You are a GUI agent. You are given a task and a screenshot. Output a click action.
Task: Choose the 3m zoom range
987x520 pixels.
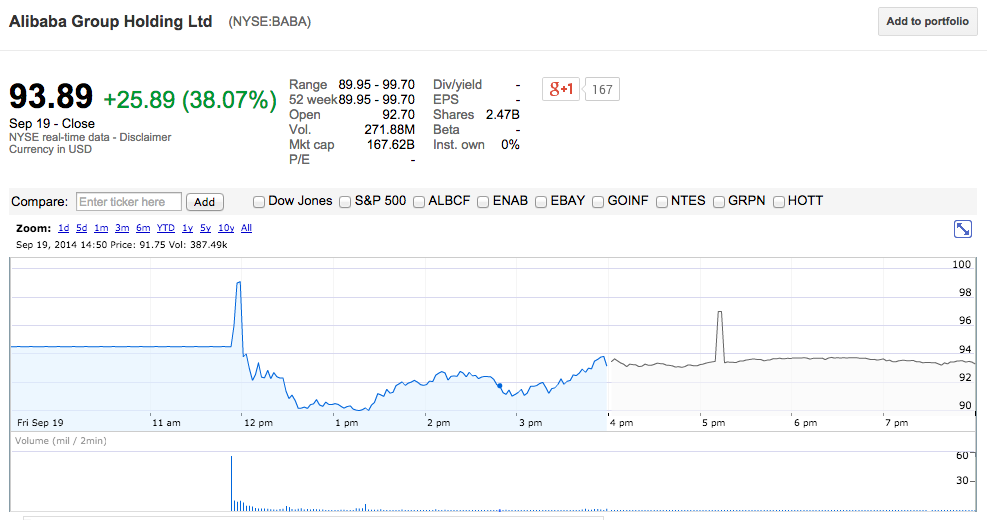122,228
